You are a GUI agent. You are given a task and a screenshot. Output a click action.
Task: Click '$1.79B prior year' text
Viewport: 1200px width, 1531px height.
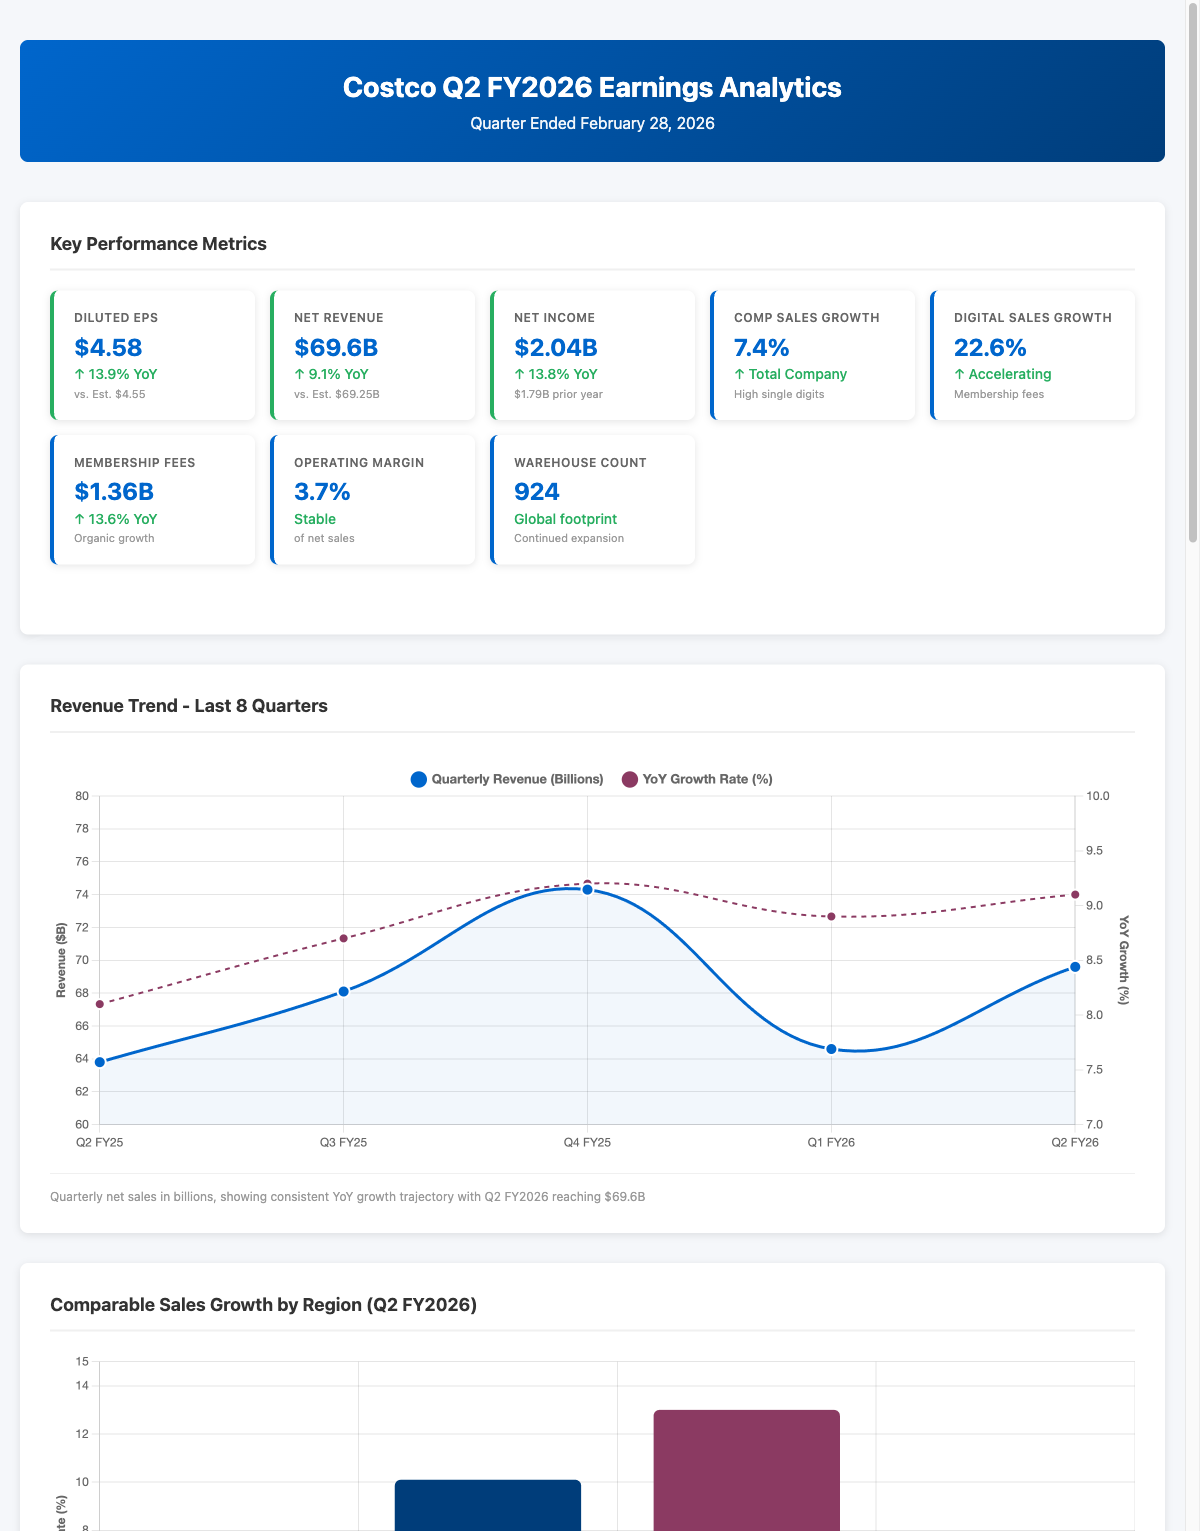(x=558, y=394)
